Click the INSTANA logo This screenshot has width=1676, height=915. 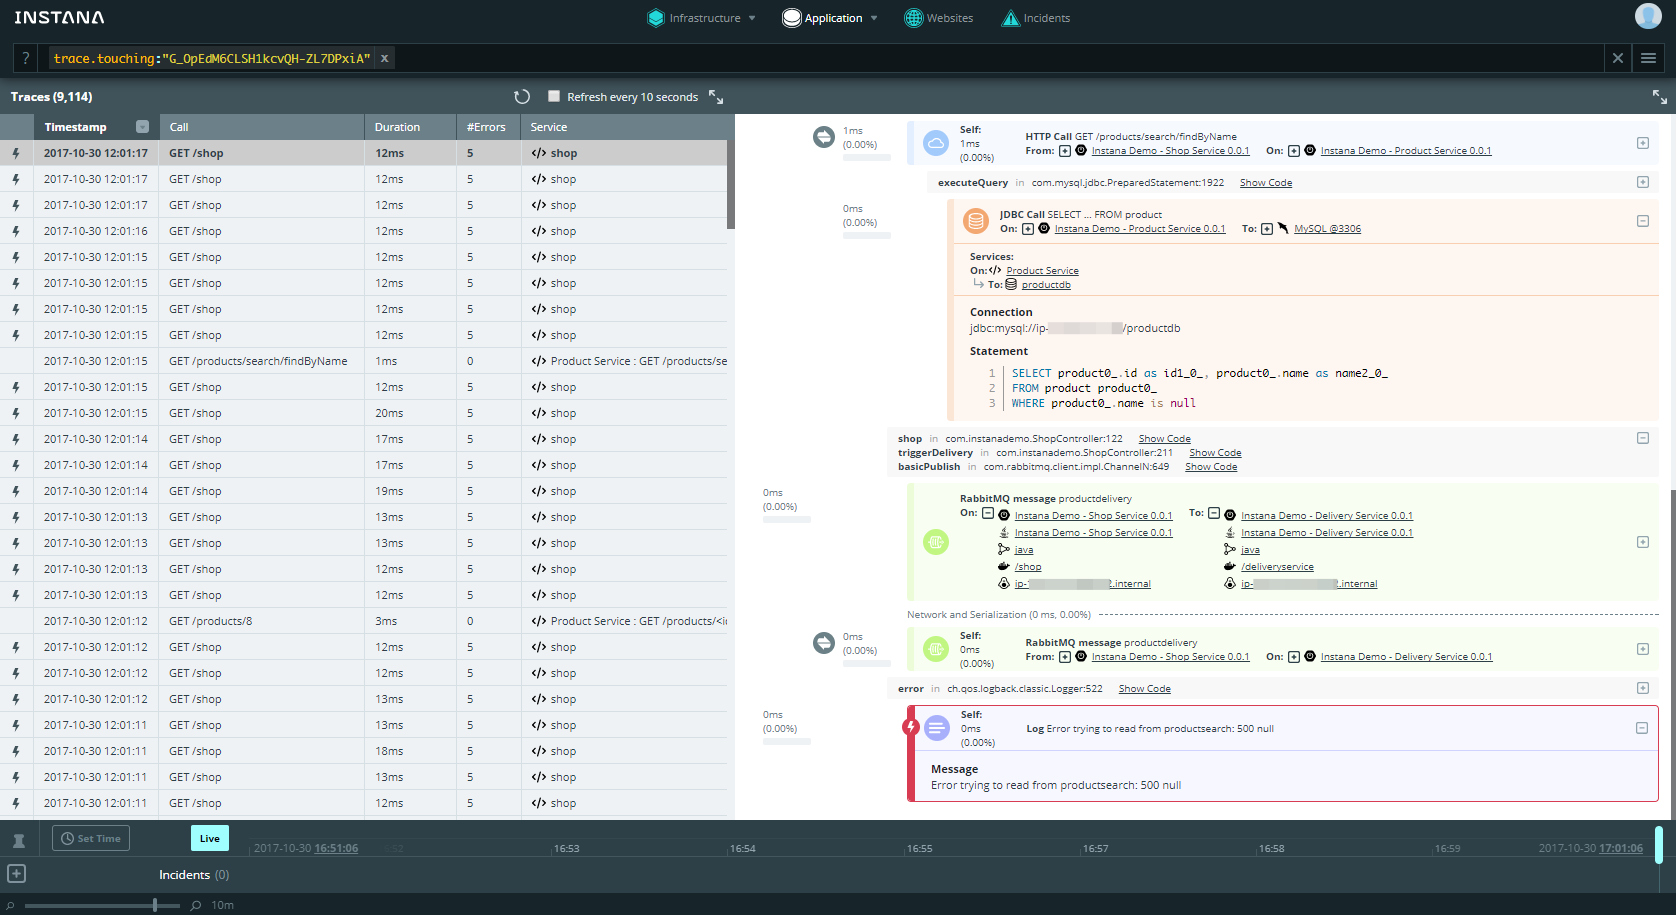point(59,18)
